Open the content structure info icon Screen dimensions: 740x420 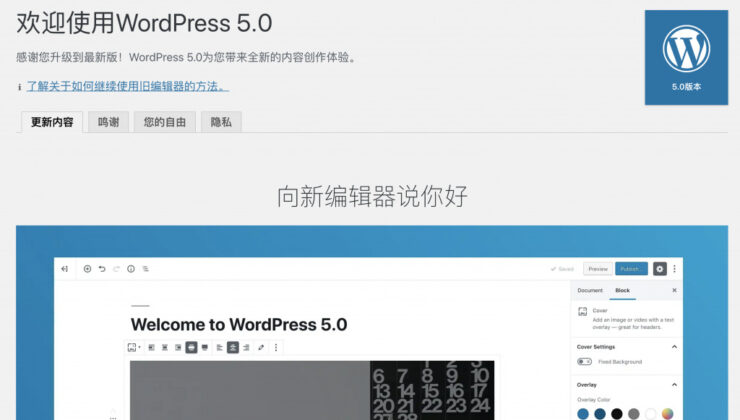[131, 269]
